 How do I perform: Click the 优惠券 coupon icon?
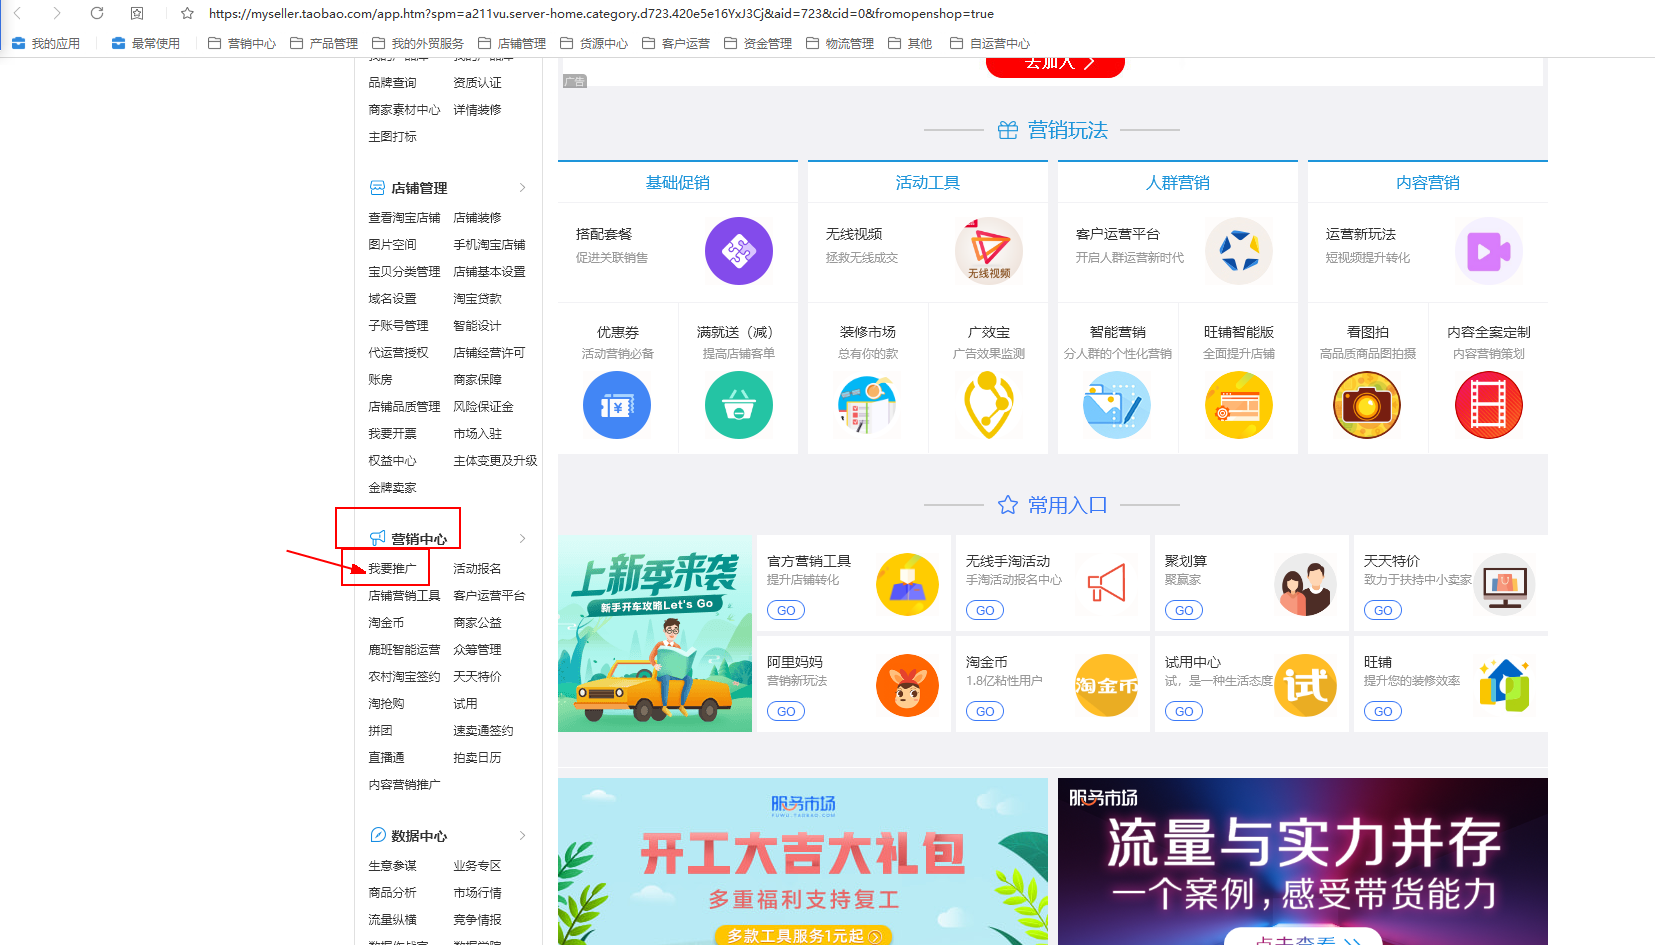tap(617, 405)
